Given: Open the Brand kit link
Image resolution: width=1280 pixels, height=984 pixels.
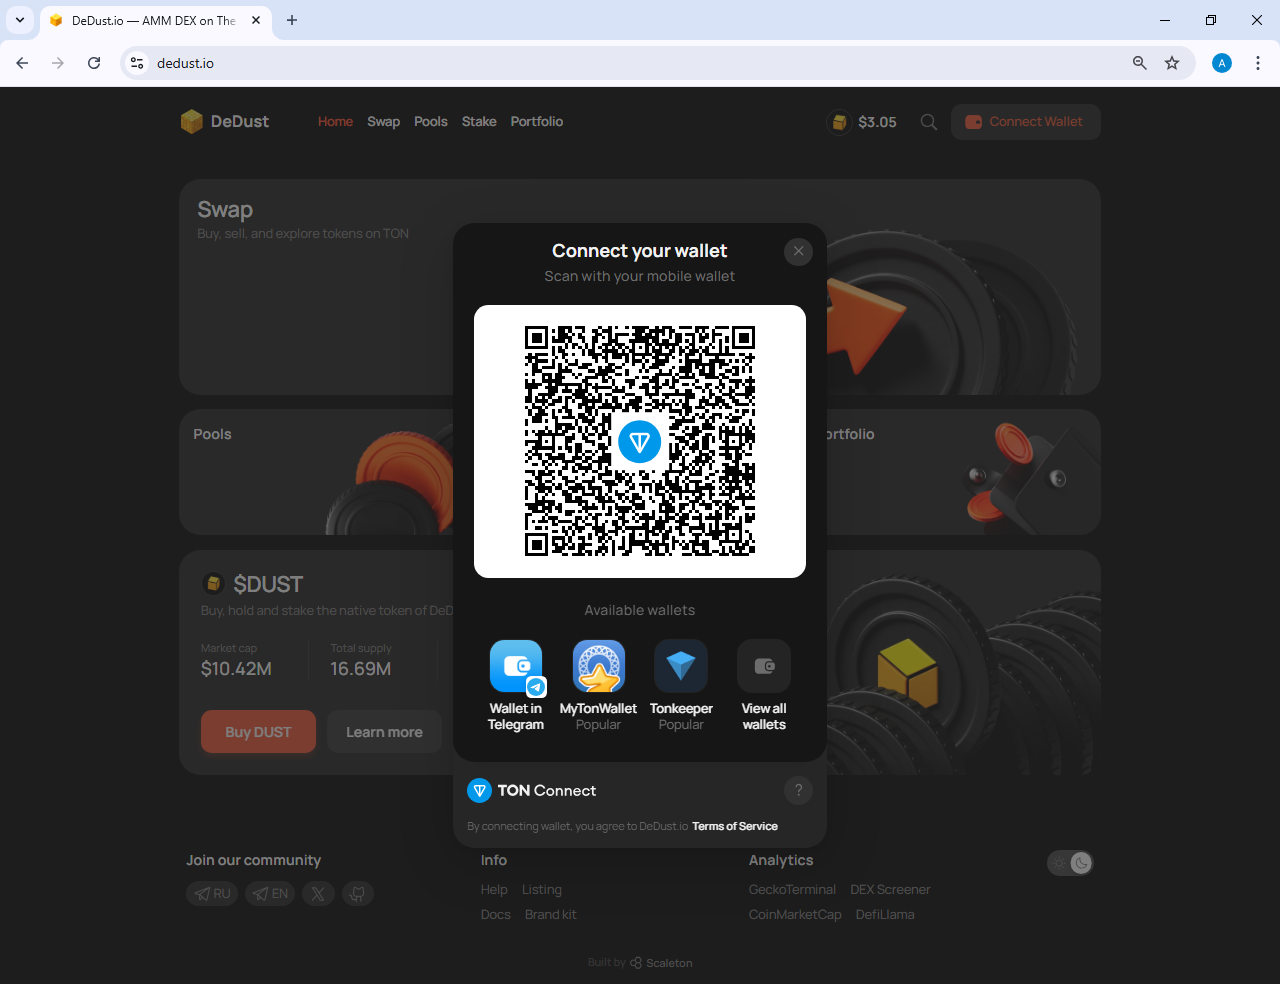Looking at the screenshot, I should pos(551,914).
